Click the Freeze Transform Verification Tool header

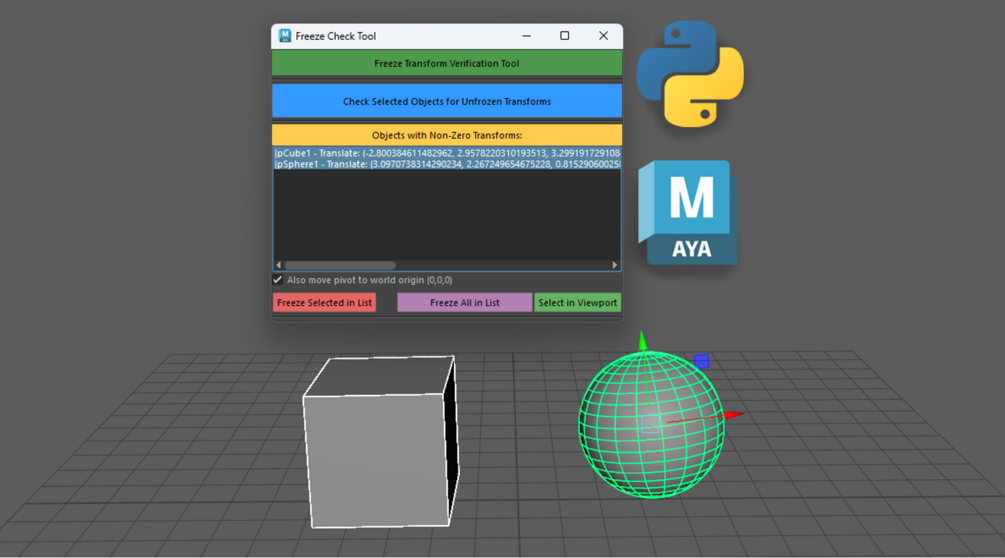[x=447, y=63]
